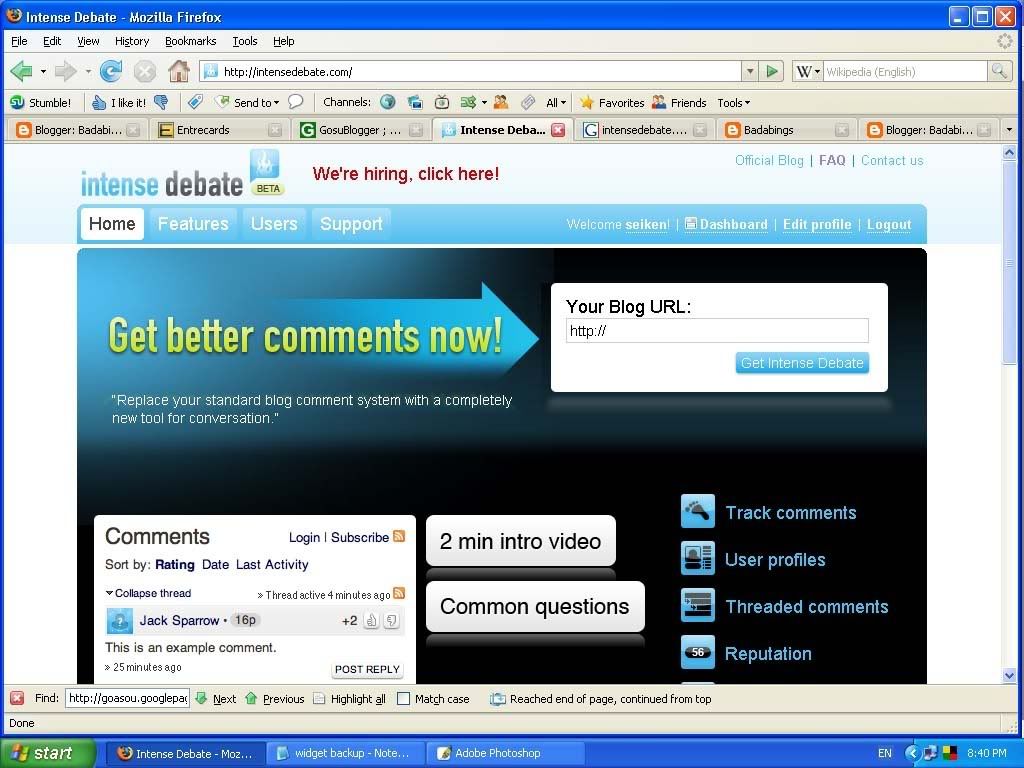Click the thread RSS feed icon
The width and height of the screenshot is (1024, 768).
tap(399, 593)
